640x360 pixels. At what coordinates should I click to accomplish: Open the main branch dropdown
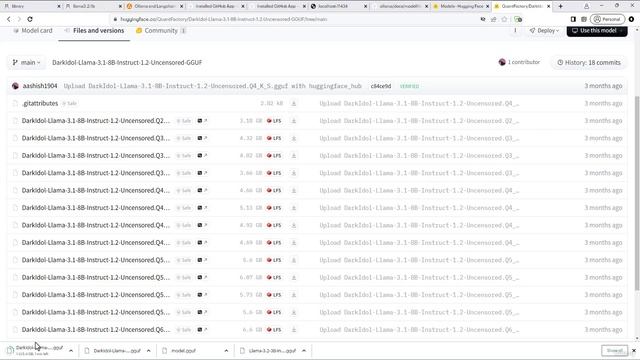[27, 62]
